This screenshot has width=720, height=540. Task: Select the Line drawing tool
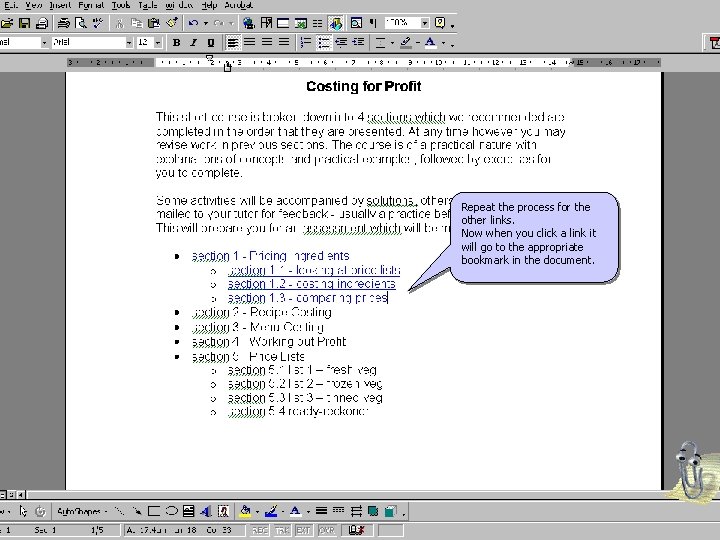tap(120, 511)
